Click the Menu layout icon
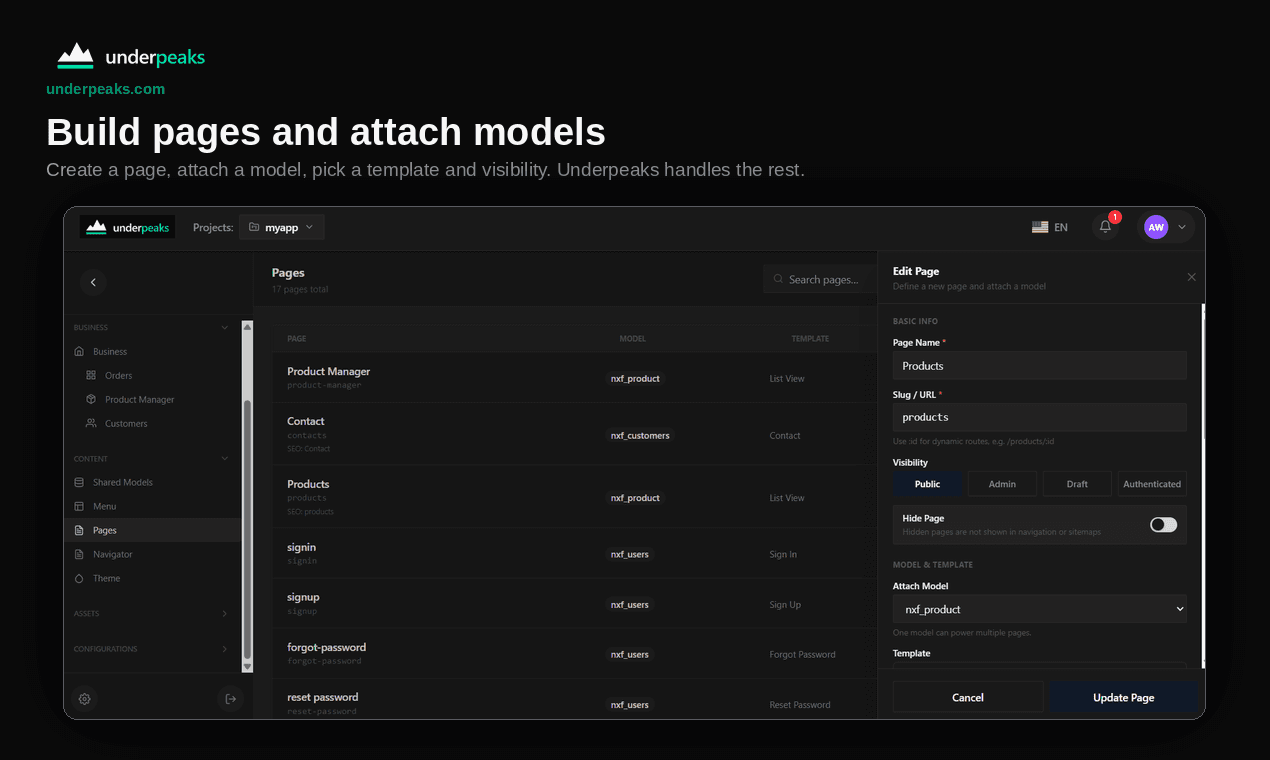Viewport: 1270px width, 760px height. (x=79, y=506)
